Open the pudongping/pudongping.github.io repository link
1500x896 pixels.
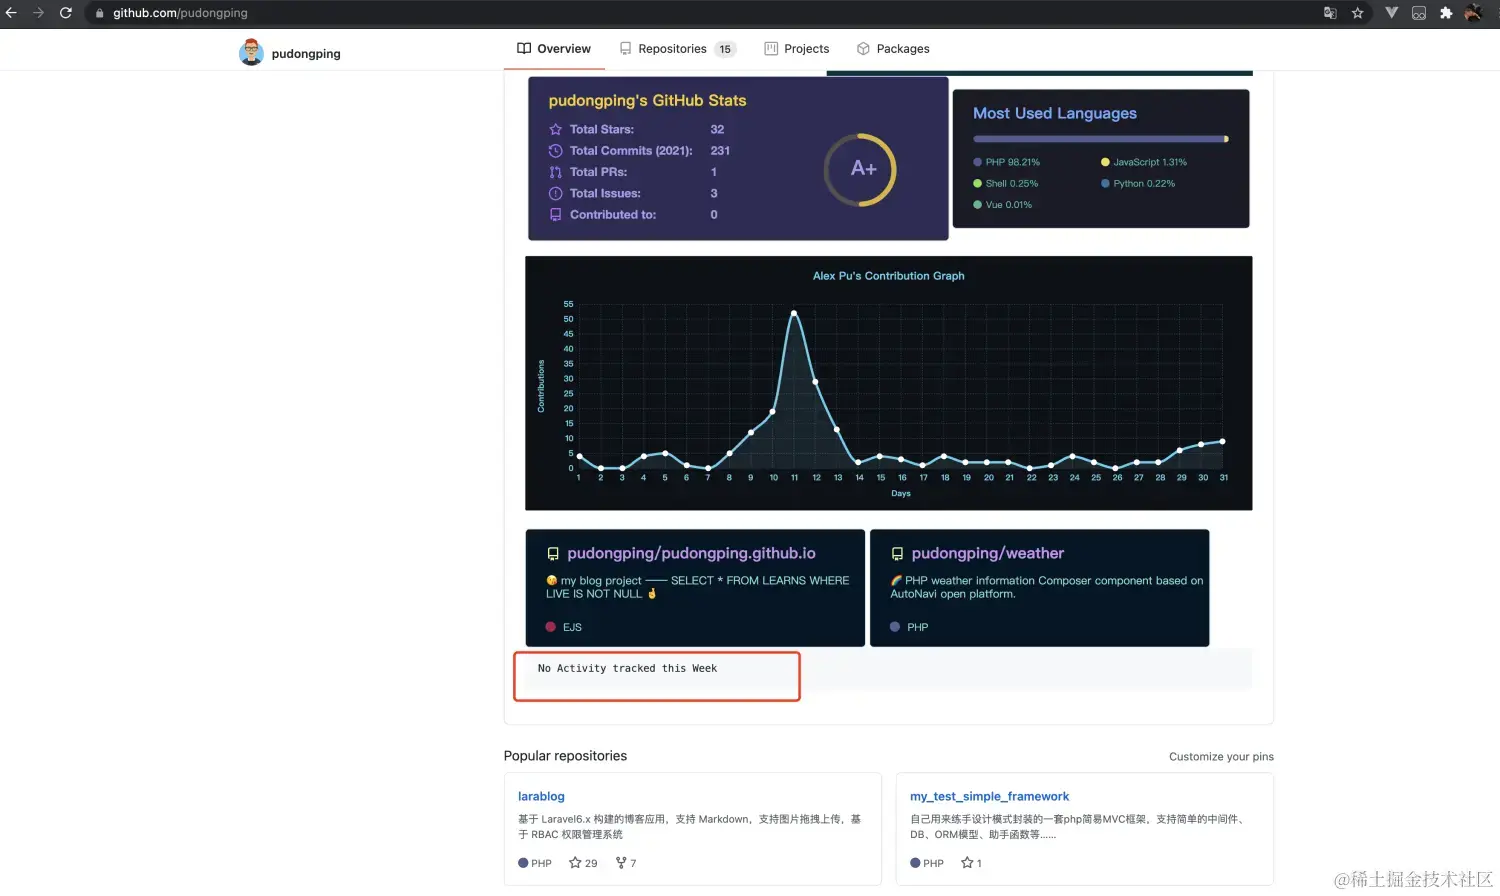pyautogui.click(x=691, y=553)
